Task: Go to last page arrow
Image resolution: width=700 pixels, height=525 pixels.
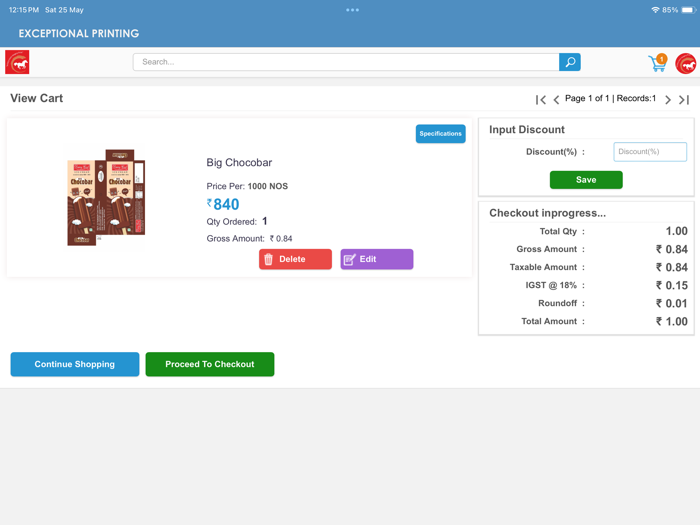Action: tap(684, 100)
